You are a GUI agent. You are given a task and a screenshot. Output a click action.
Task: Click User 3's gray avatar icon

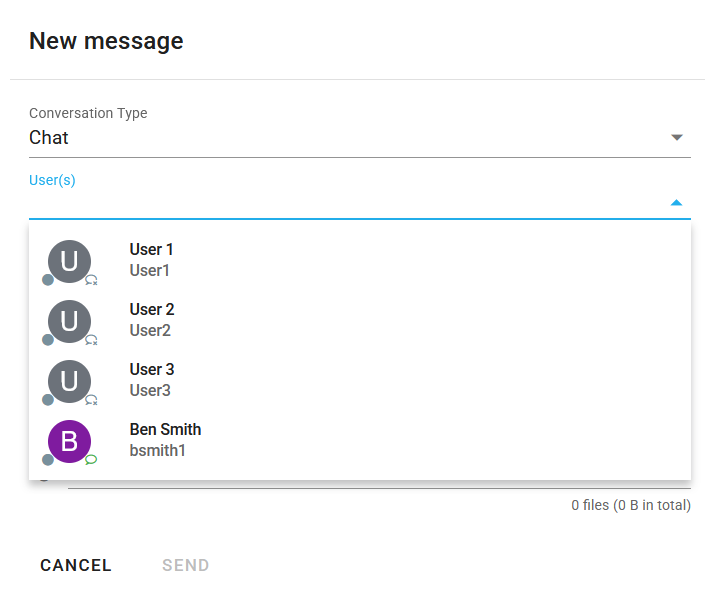pos(69,381)
